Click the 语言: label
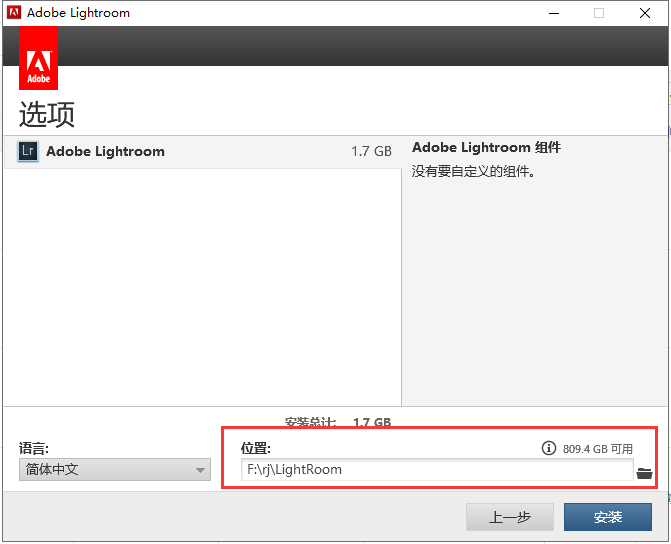The image size is (671, 544). pyautogui.click(x=34, y=448)
